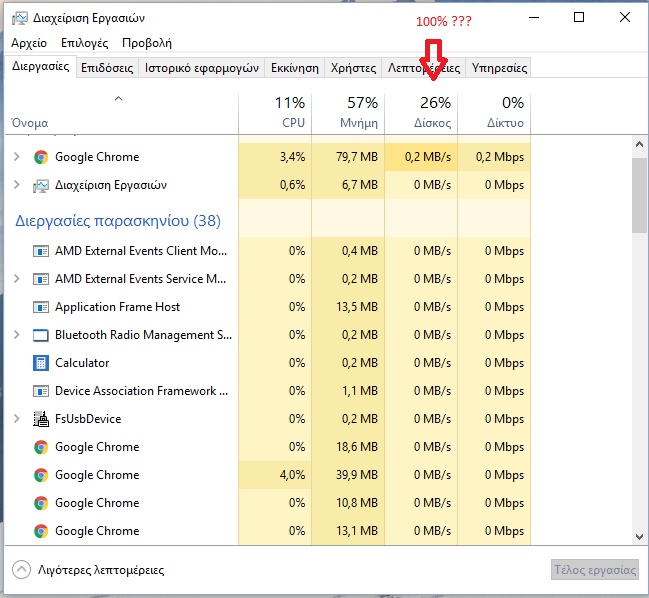Click the 13,5 MB memory cell

click(x=348, y=307)
